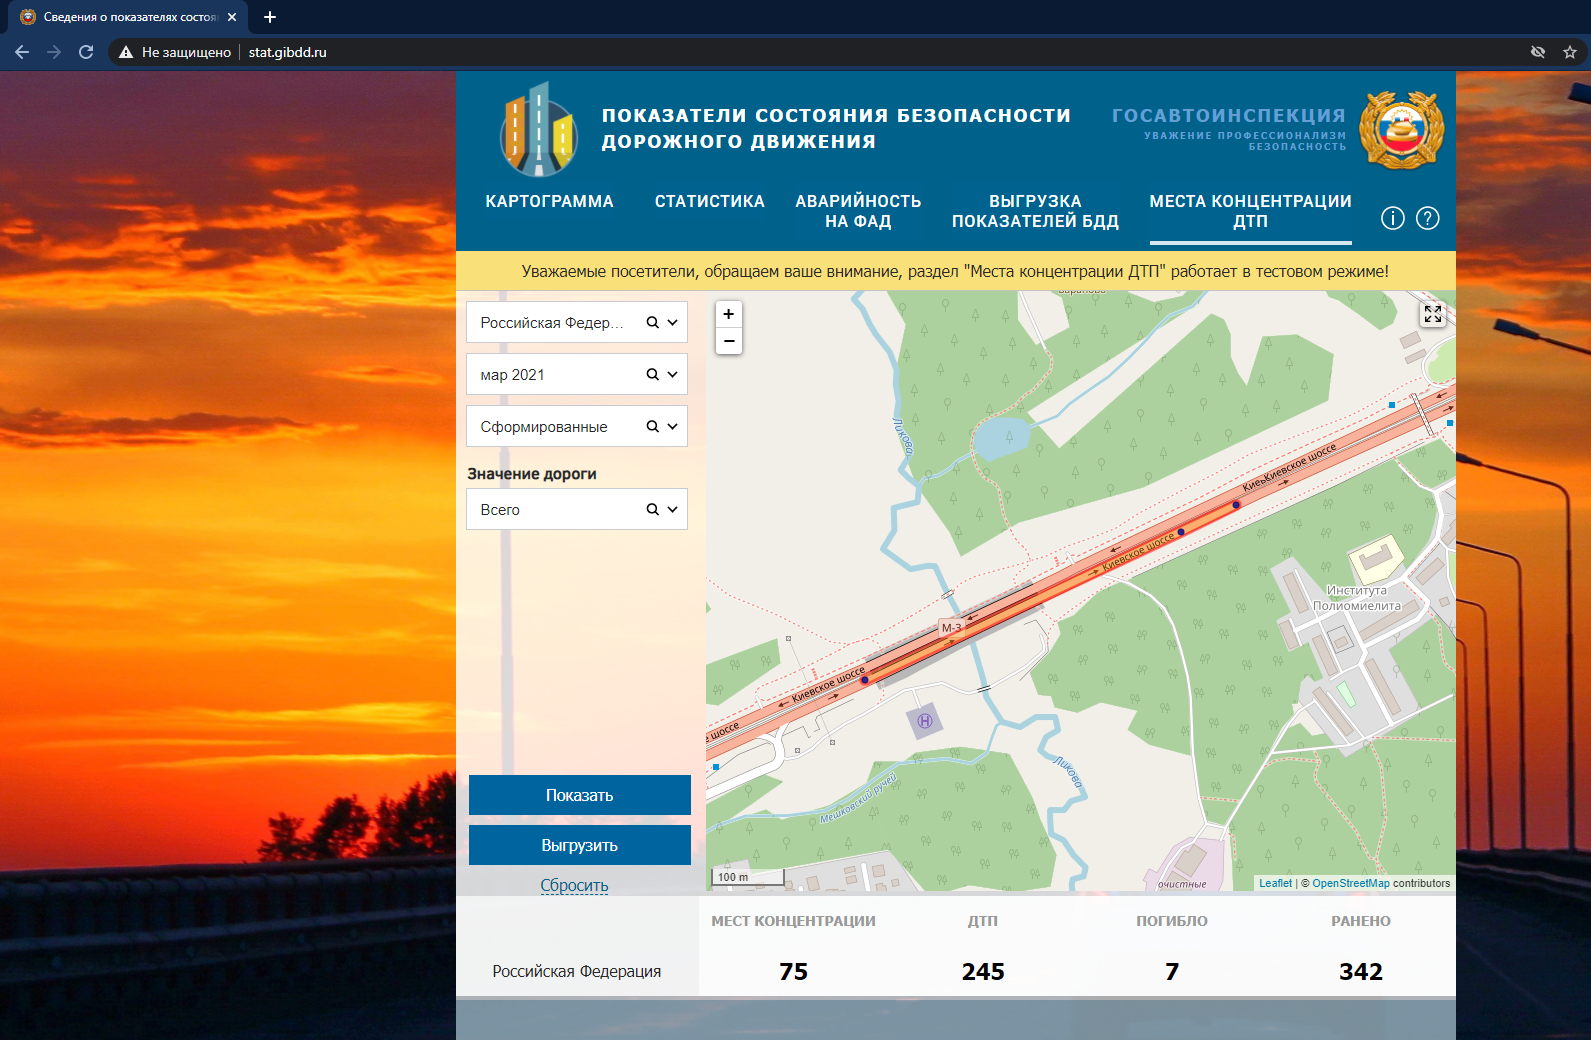Close the Сведения о показателях tab
This screenshot has width=1591, height=1040.
click(232, 17)
